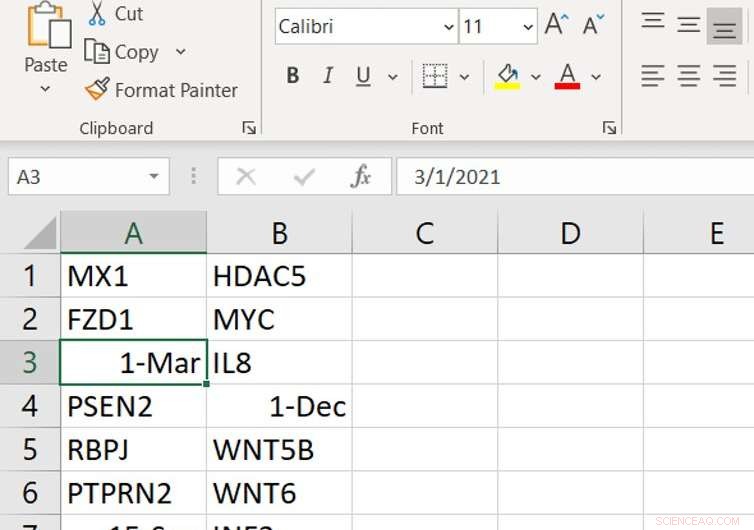This screenshot has width=754, height=530.
Task: Click Decrease Font Size button
Action: (x=593, y=24)
